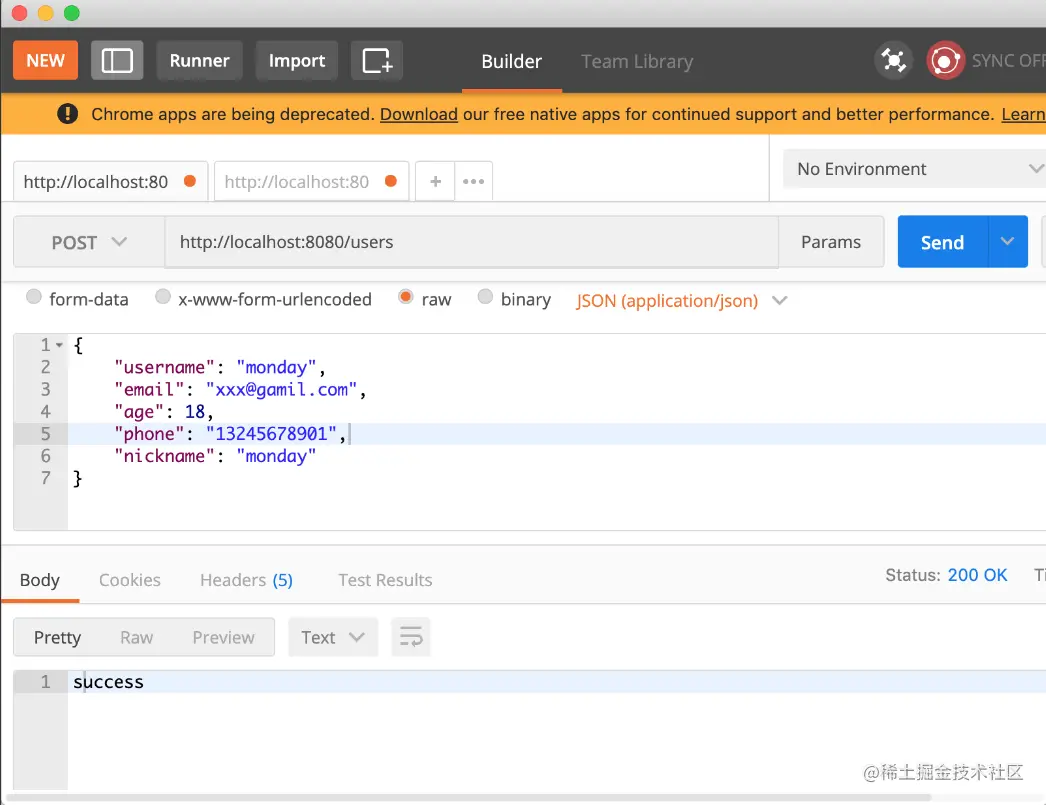Select the form-data radio button
The image size is (1046, 805).
33,297
